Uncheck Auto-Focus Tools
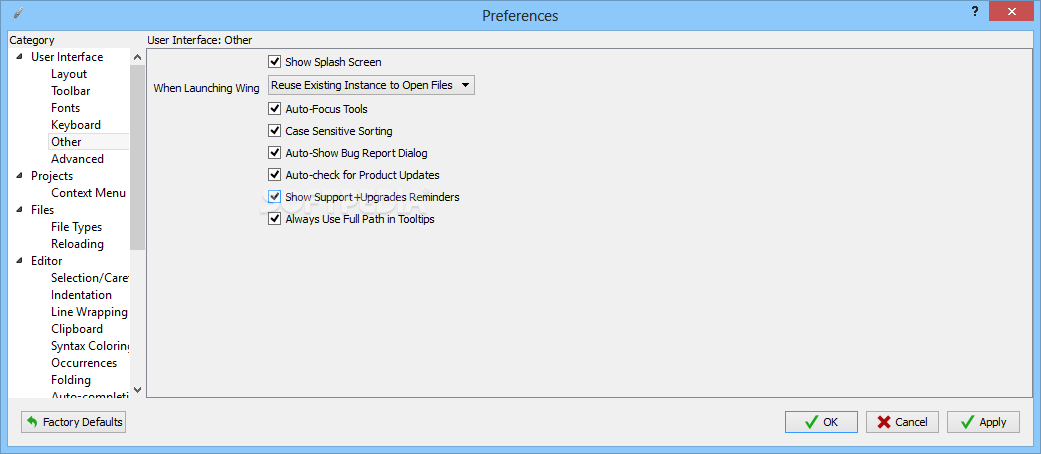1041x454 pixels. click(275, 109)
